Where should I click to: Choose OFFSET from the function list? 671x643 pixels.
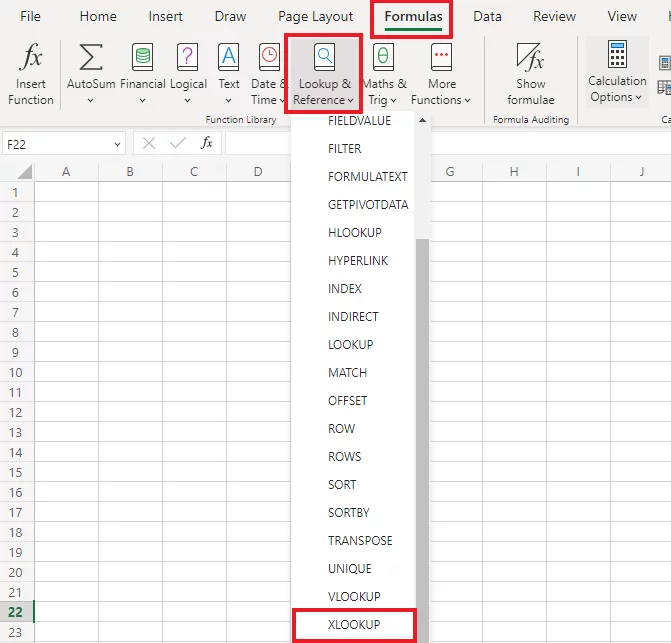(354, 401)
